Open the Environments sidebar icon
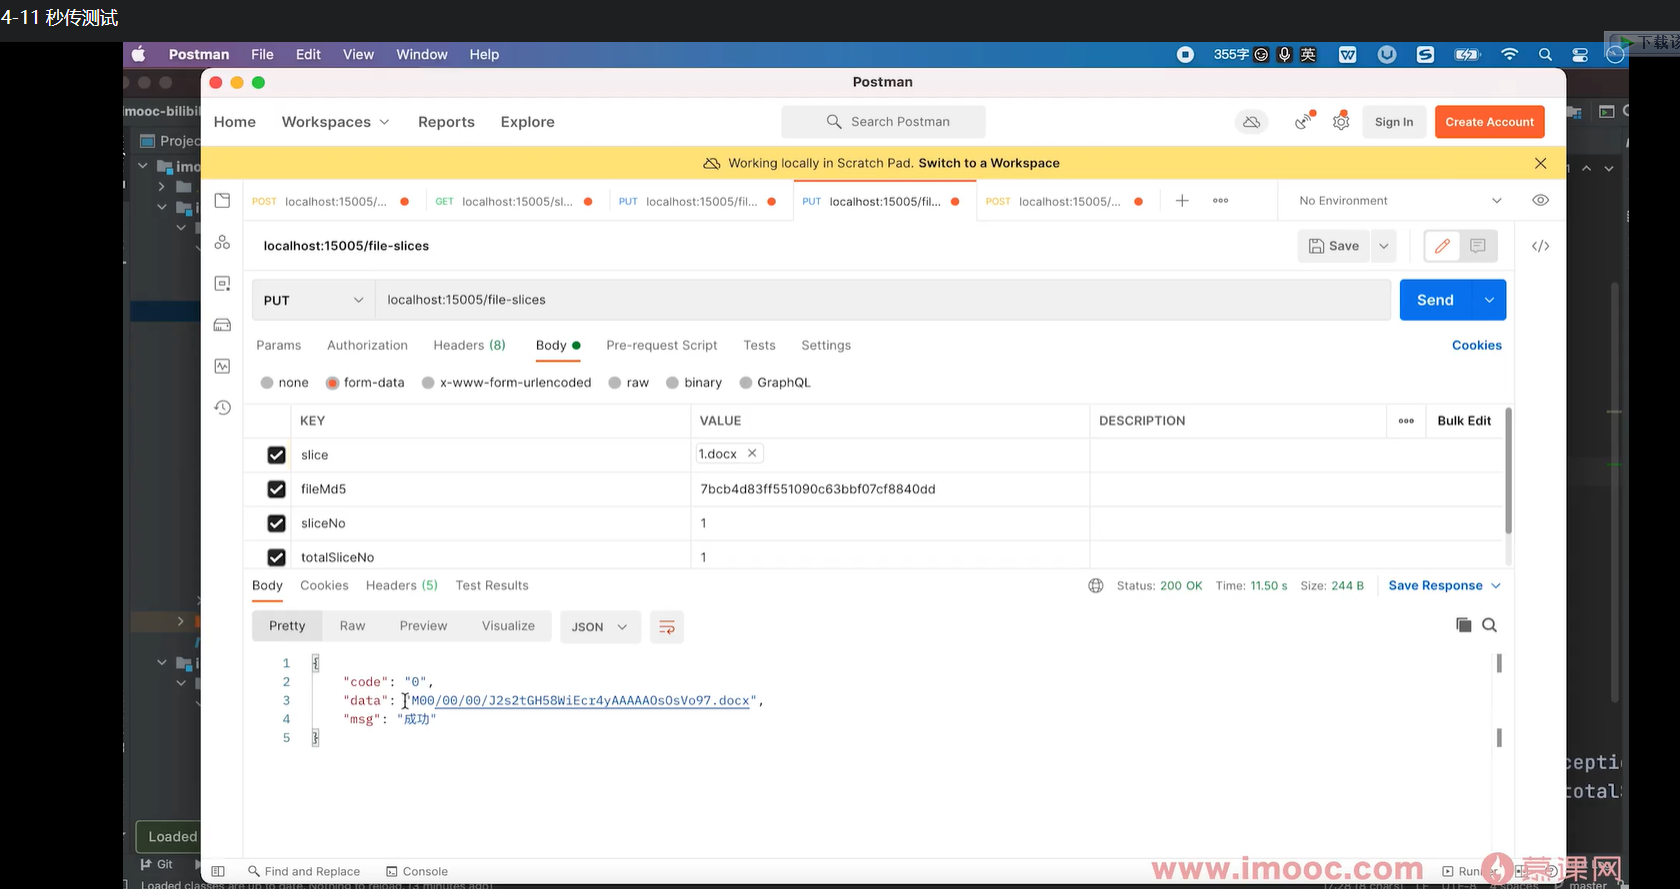This screenshot has height=889, width=1680. (222, 284)
